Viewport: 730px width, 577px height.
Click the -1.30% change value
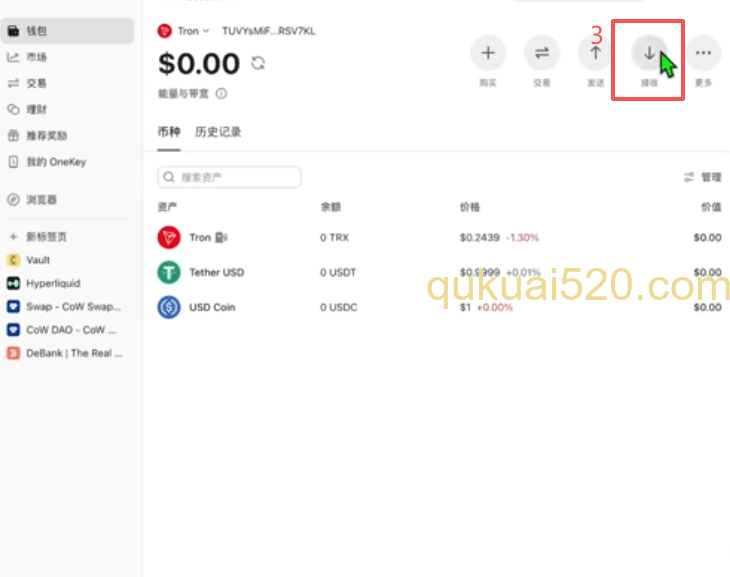[x=522, y=238]
